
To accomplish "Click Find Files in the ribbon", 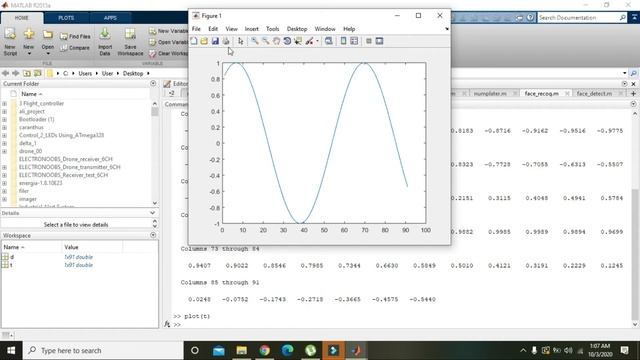I will tap(76, 36).
